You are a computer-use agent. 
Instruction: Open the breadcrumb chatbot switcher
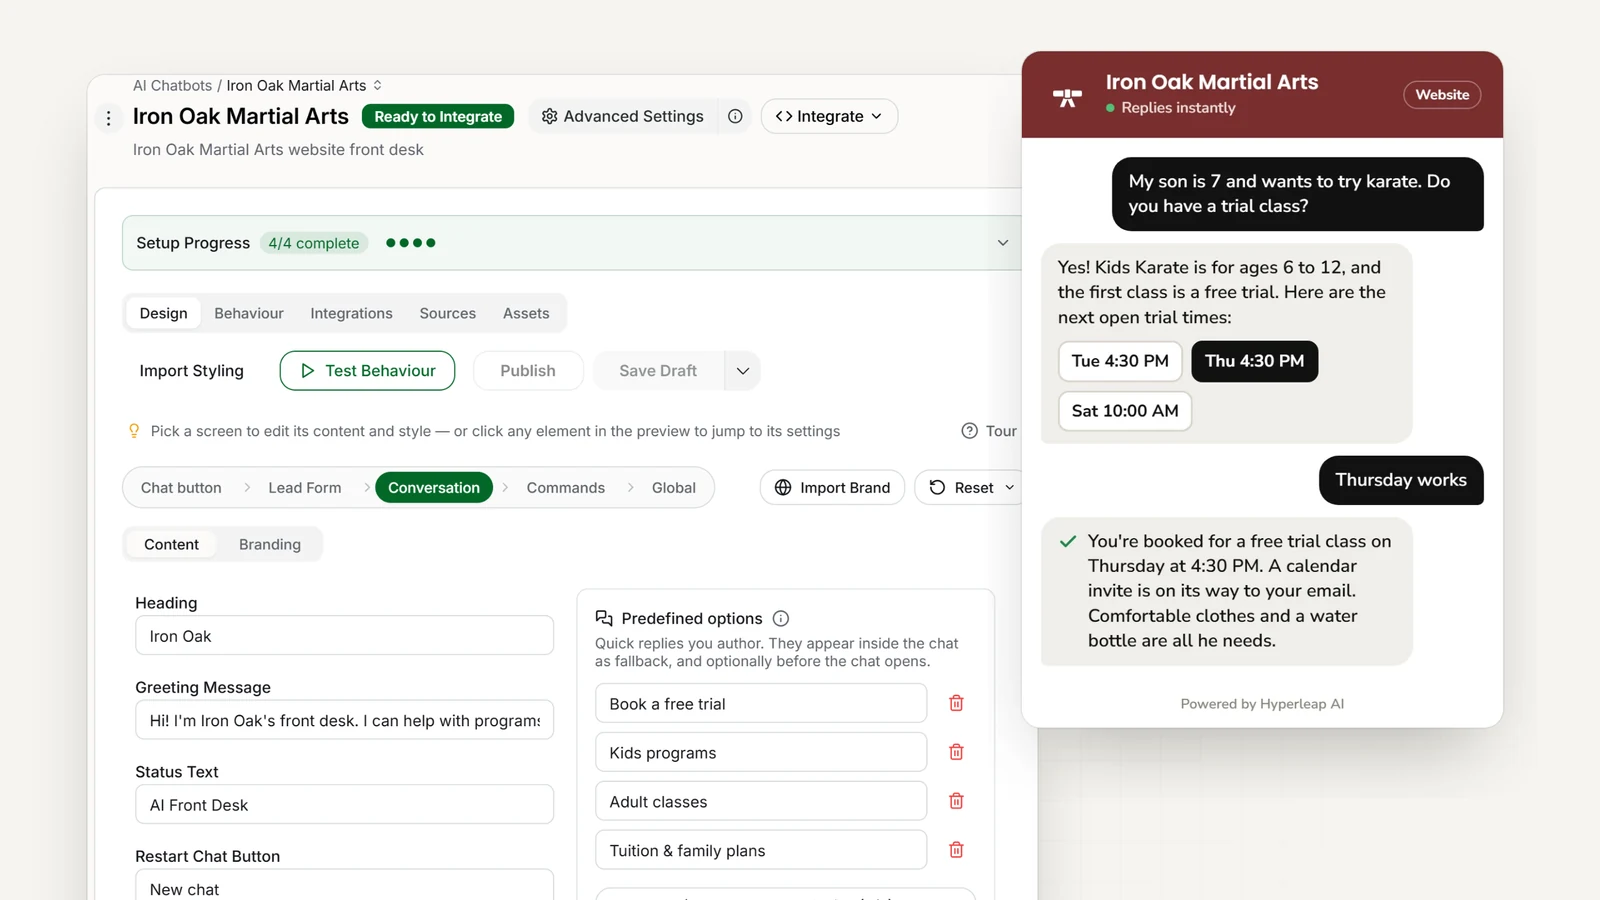[378, 85]
